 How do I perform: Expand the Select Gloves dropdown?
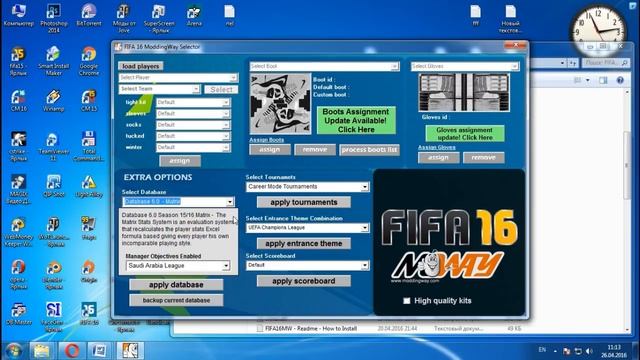click(514, 66)
